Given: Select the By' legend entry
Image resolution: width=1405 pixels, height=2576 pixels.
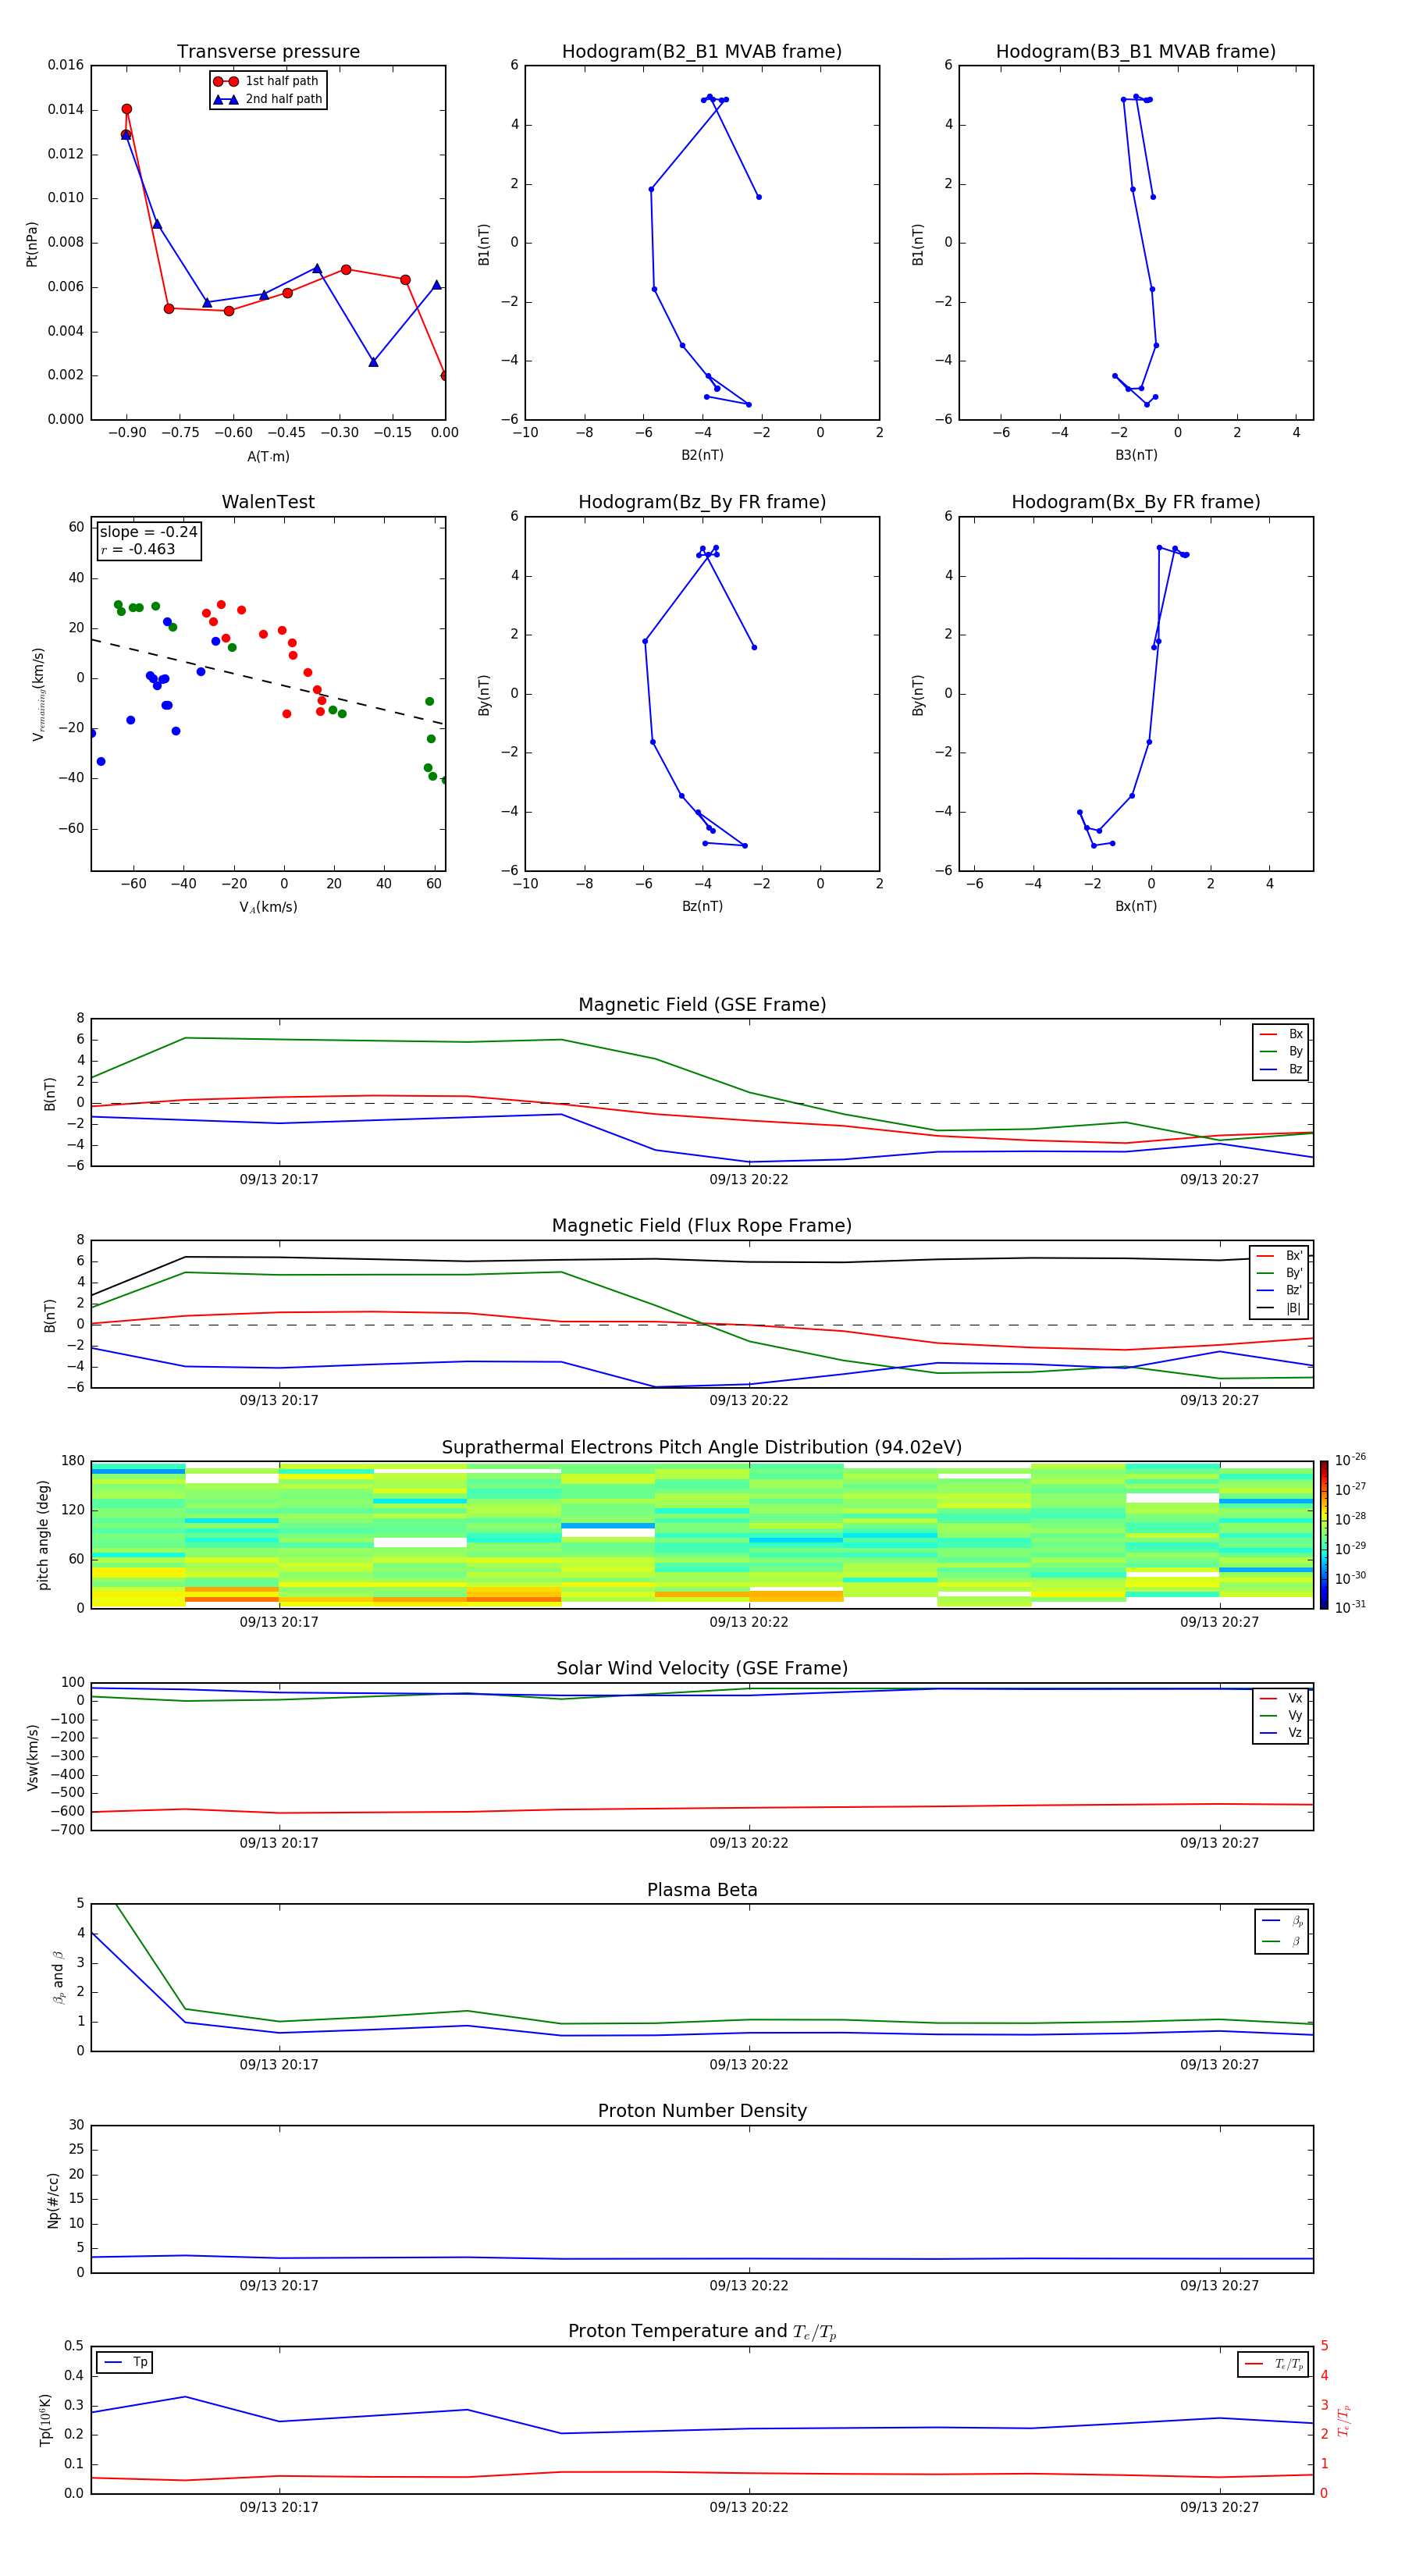Looking at the screenshot, I should coord(1280,1273).
